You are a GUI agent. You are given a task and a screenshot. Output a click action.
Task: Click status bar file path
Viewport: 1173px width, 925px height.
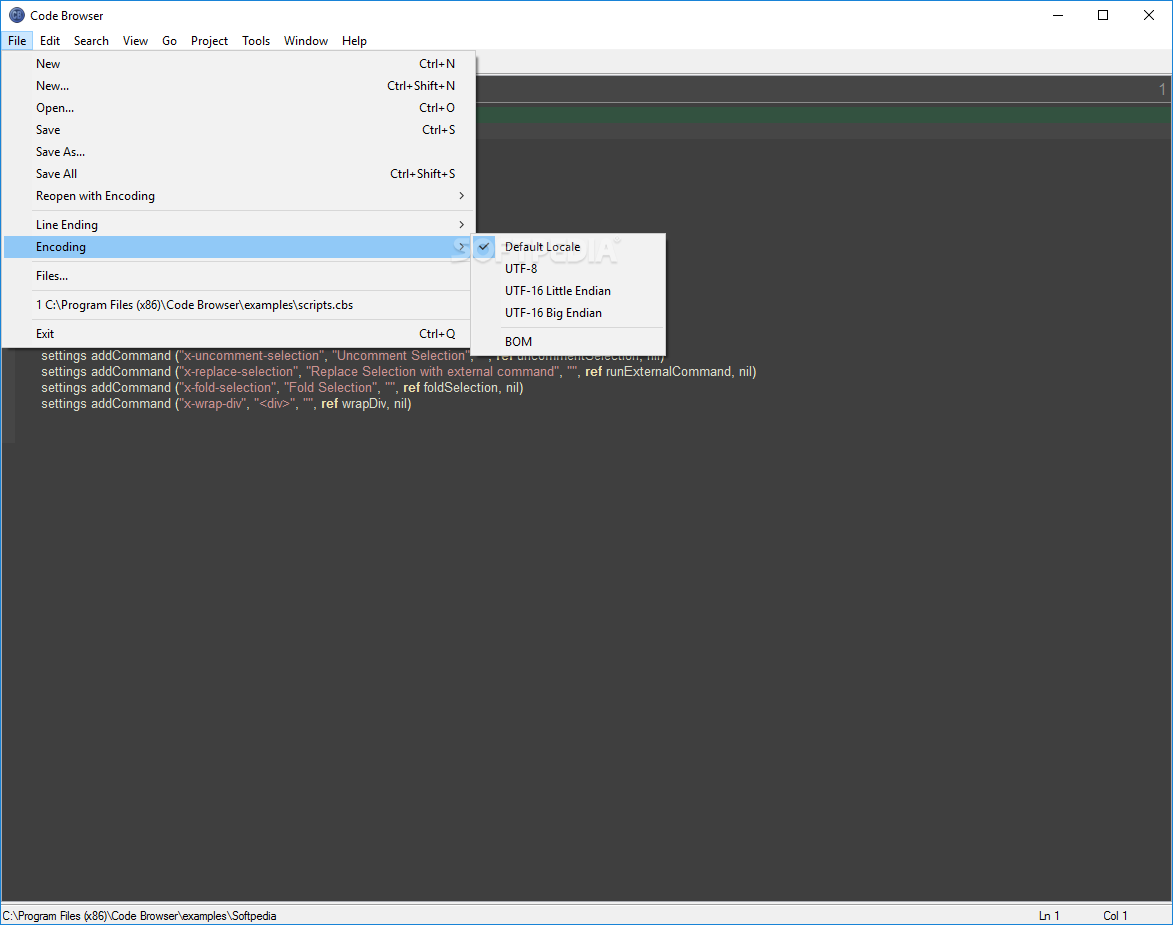click(139, 916)
